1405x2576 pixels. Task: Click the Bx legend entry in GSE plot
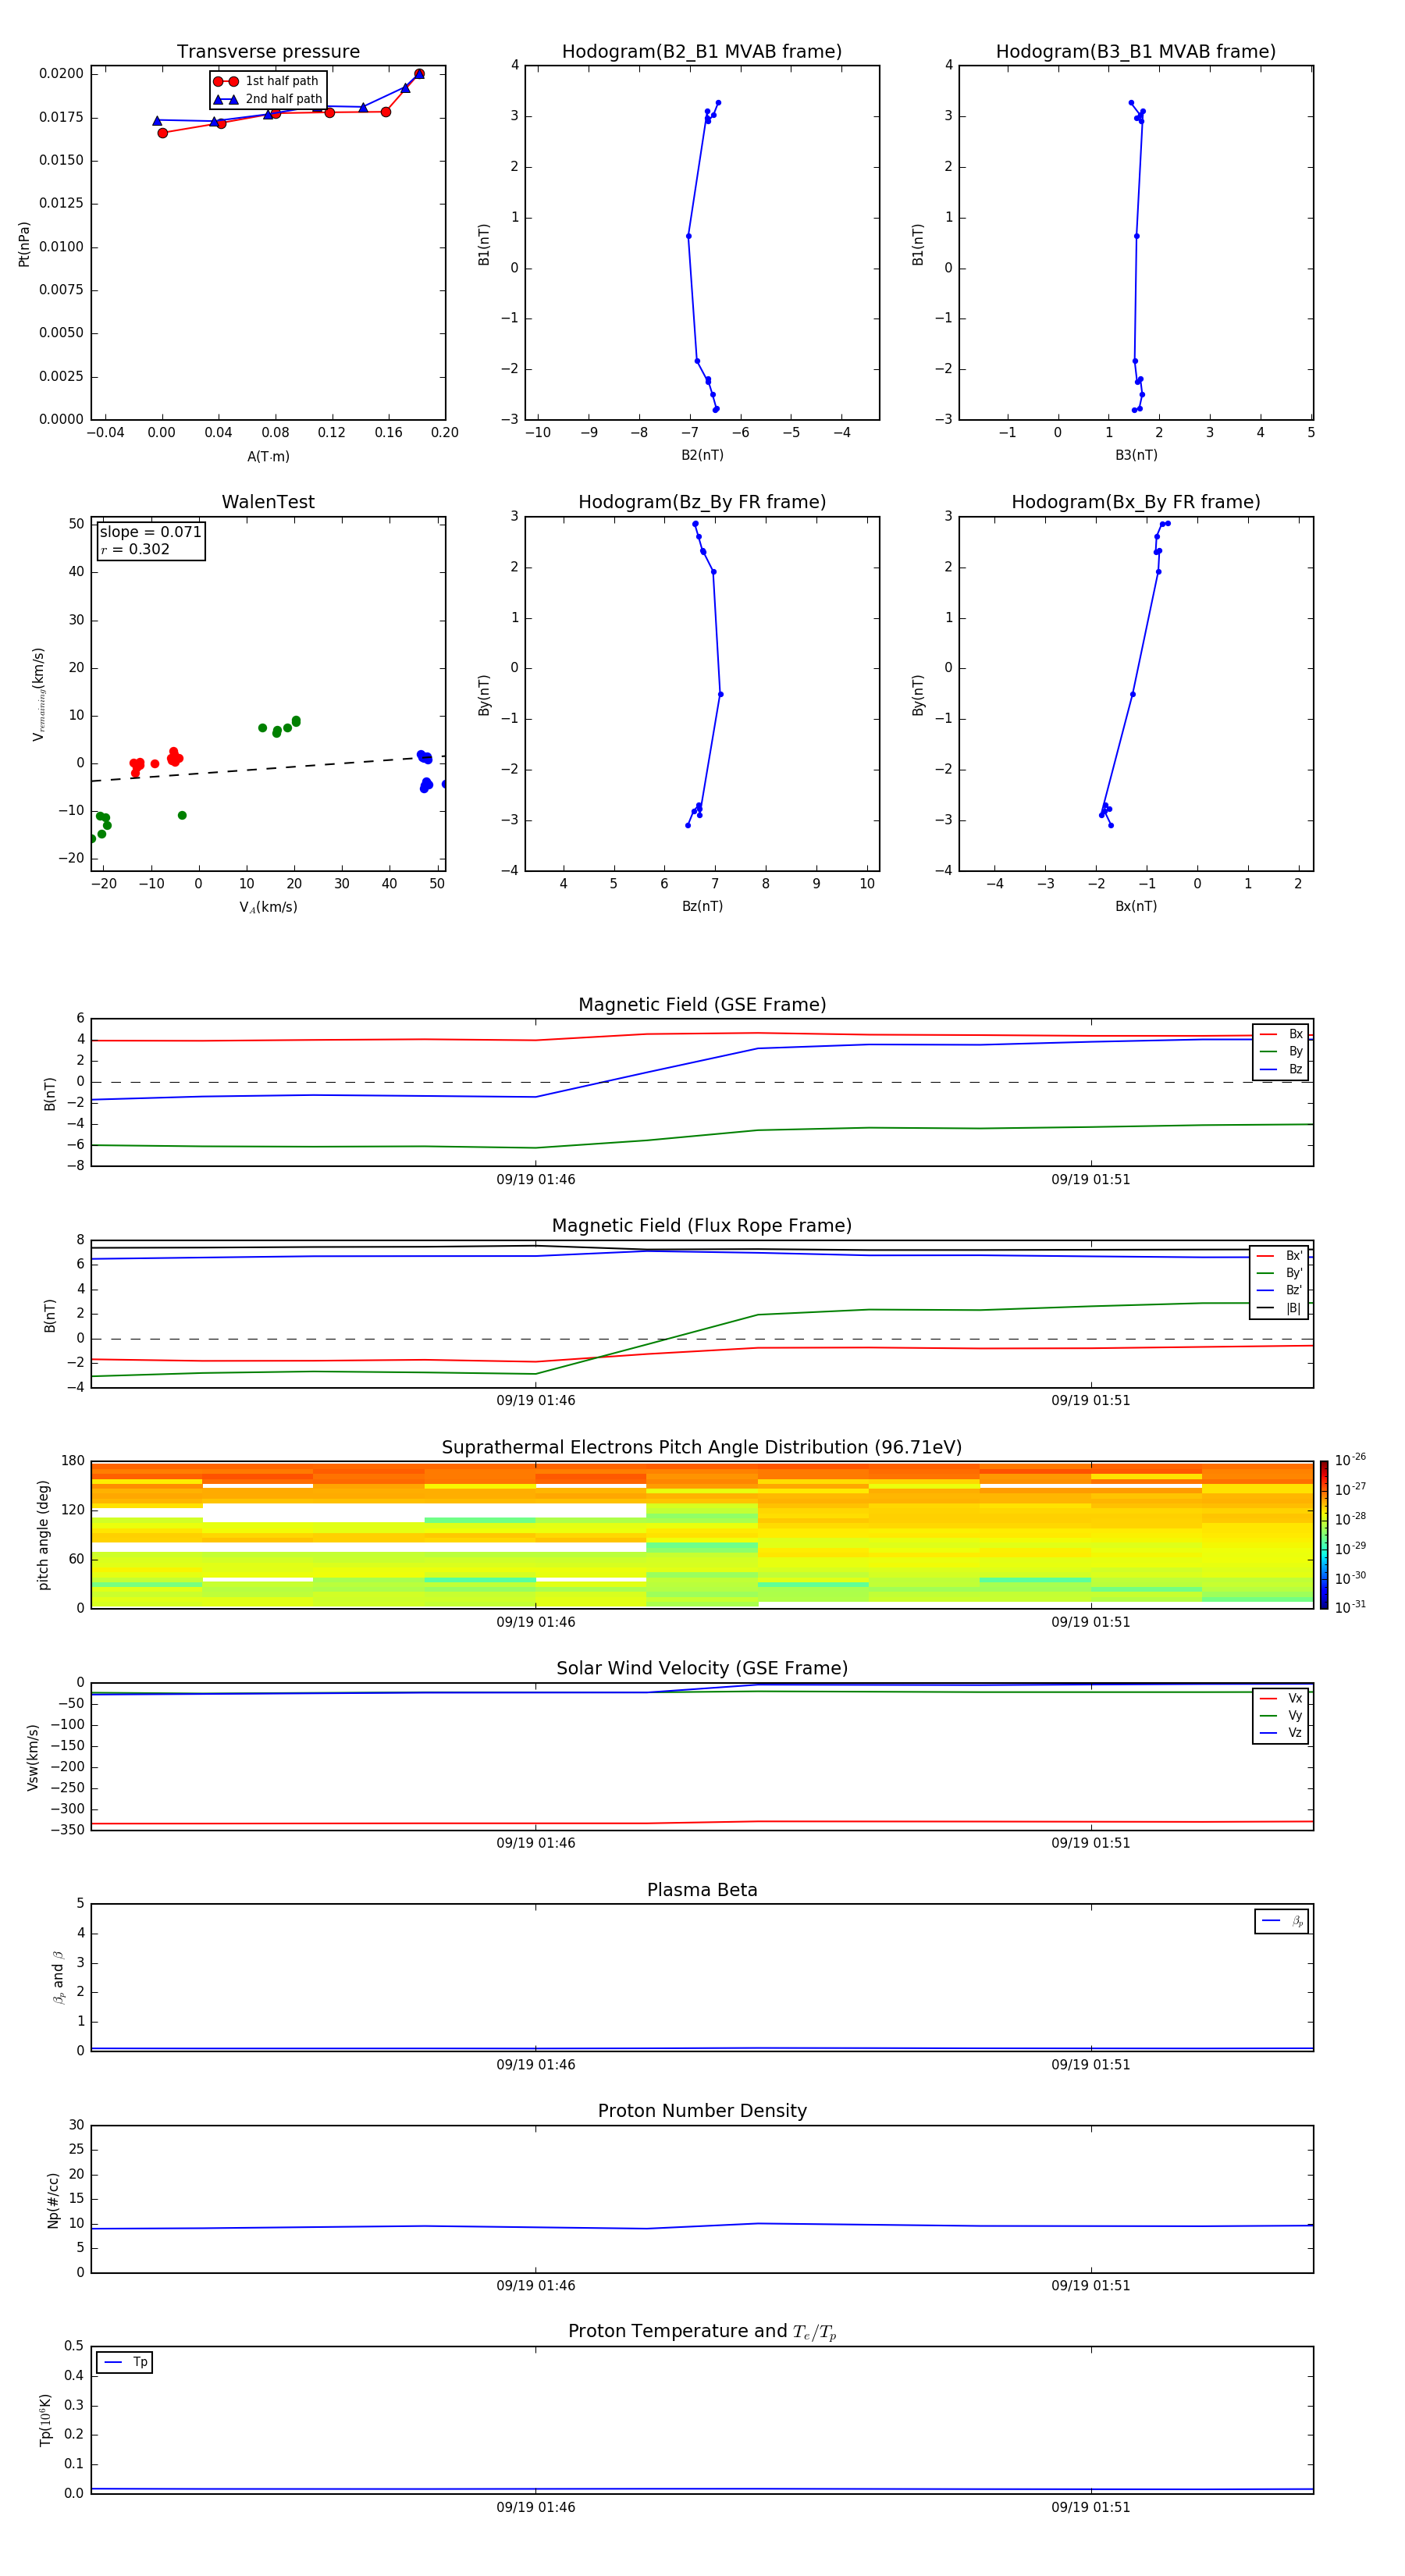point(1281,1034)
